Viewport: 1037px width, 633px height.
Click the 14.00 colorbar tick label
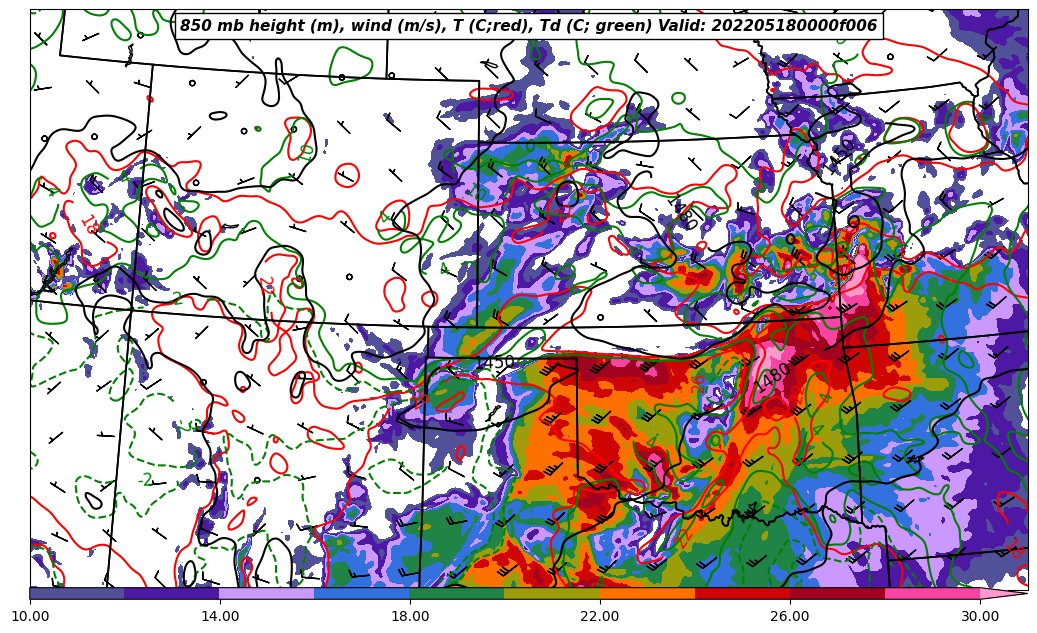(220, 616)
